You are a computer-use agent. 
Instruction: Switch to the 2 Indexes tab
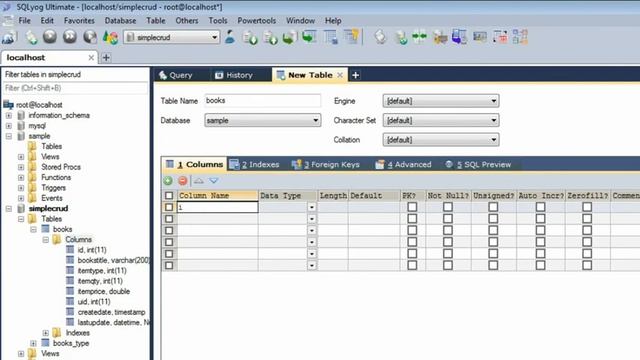coord(254,164)
